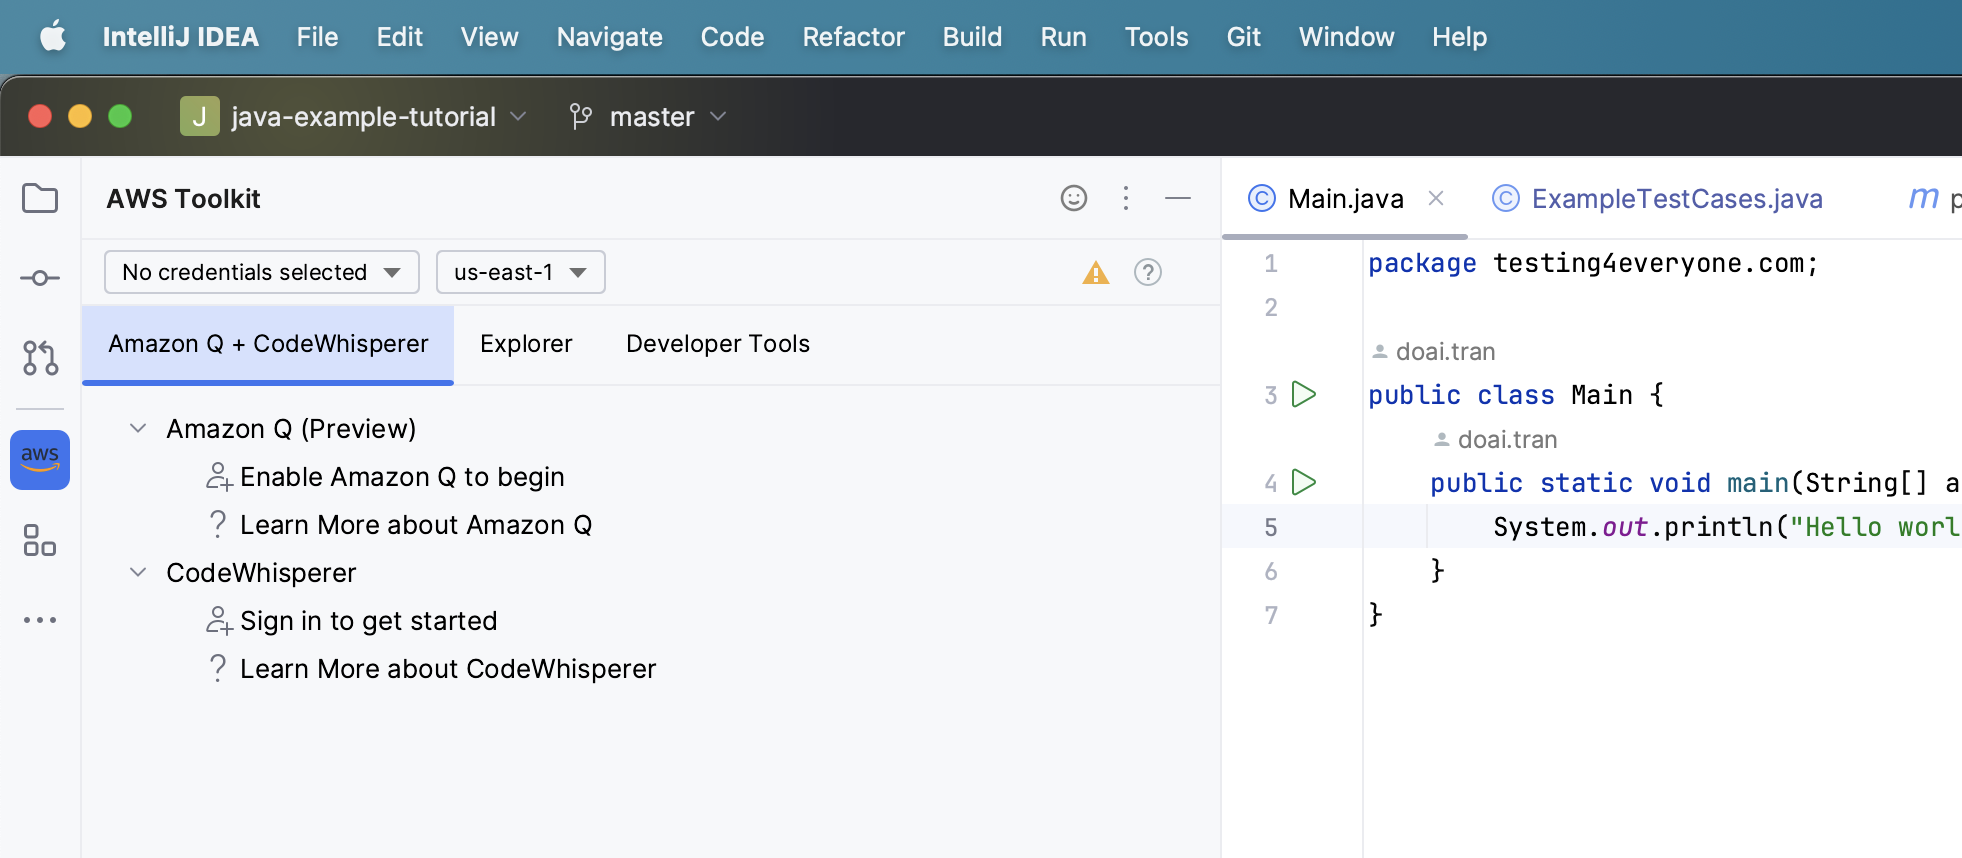Close the Main.java editor tab
1962x858 pixels.
coord(1436,198)
